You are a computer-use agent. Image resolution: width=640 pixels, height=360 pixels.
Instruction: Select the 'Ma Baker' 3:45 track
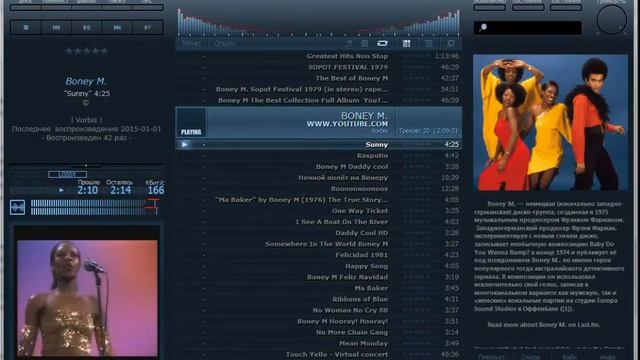coord(319,288)
